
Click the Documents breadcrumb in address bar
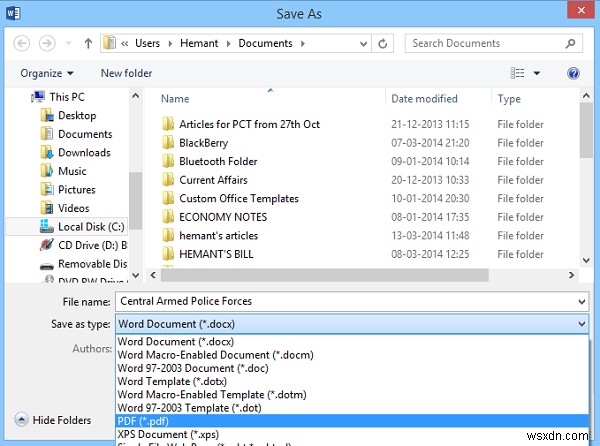click(265, 43)
